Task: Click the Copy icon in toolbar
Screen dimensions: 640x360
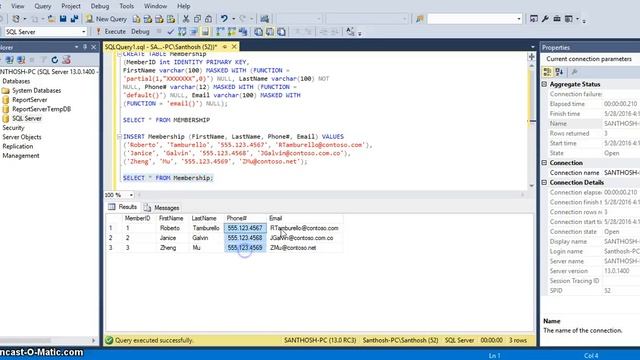Action: click(197, 19)
